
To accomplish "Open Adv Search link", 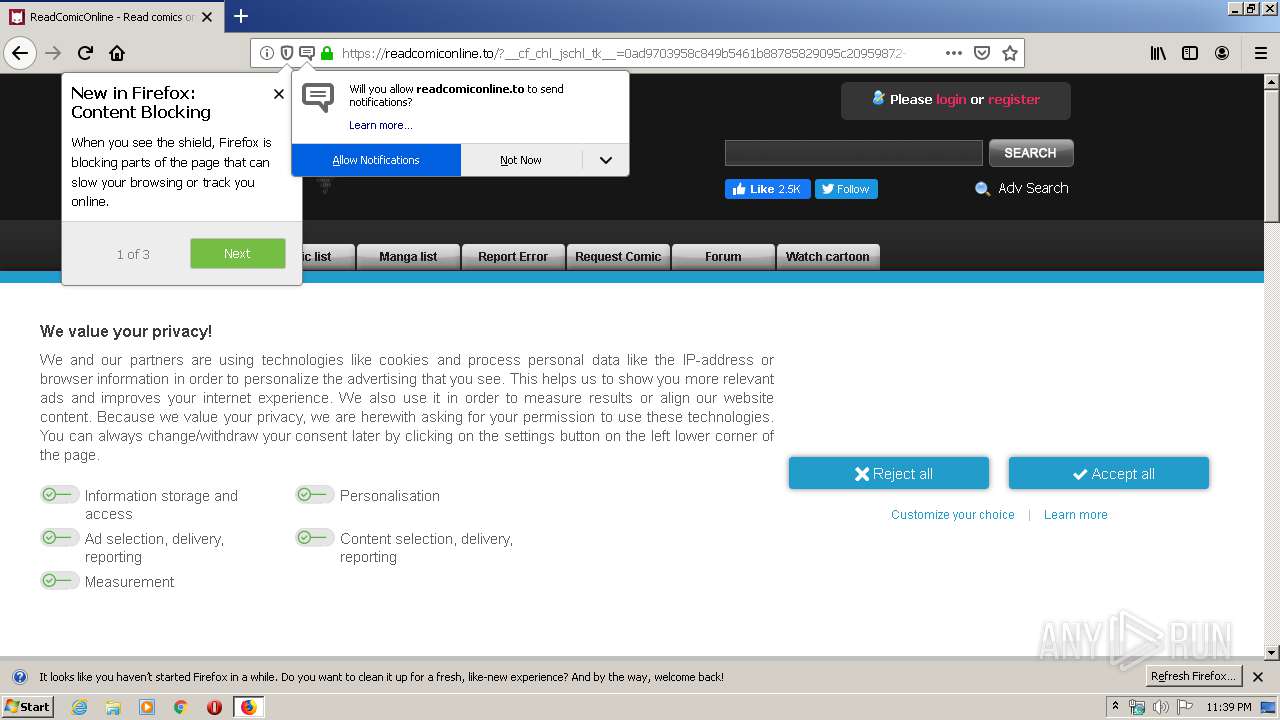I will [x=1033, y=188].
